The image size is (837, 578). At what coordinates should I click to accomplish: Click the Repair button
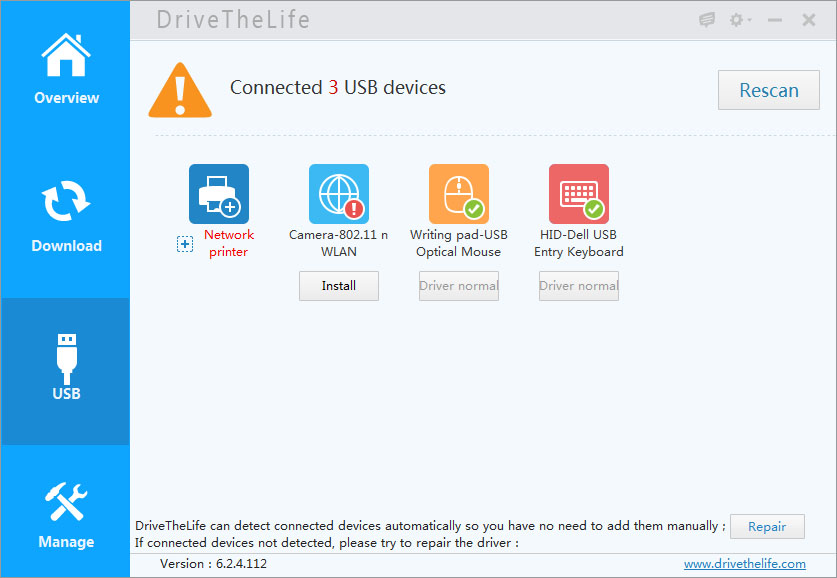(767, 527)
